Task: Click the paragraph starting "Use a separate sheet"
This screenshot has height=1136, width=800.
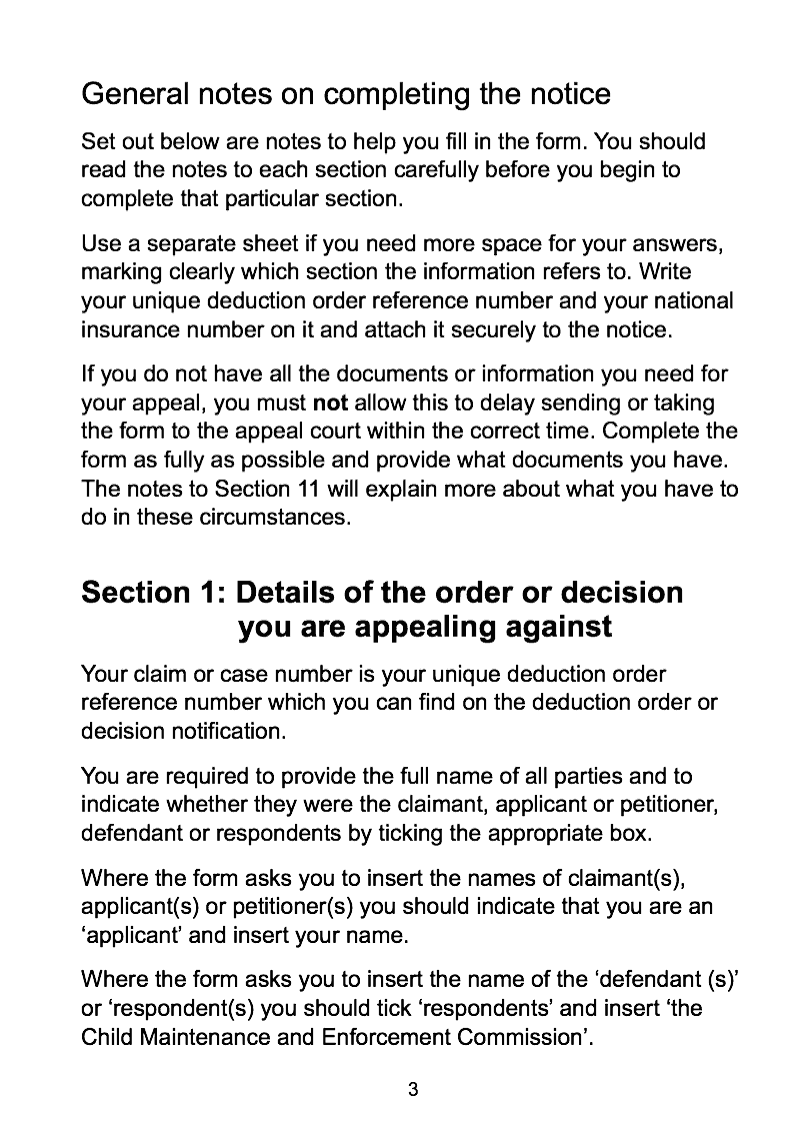Action: point(407,286)
